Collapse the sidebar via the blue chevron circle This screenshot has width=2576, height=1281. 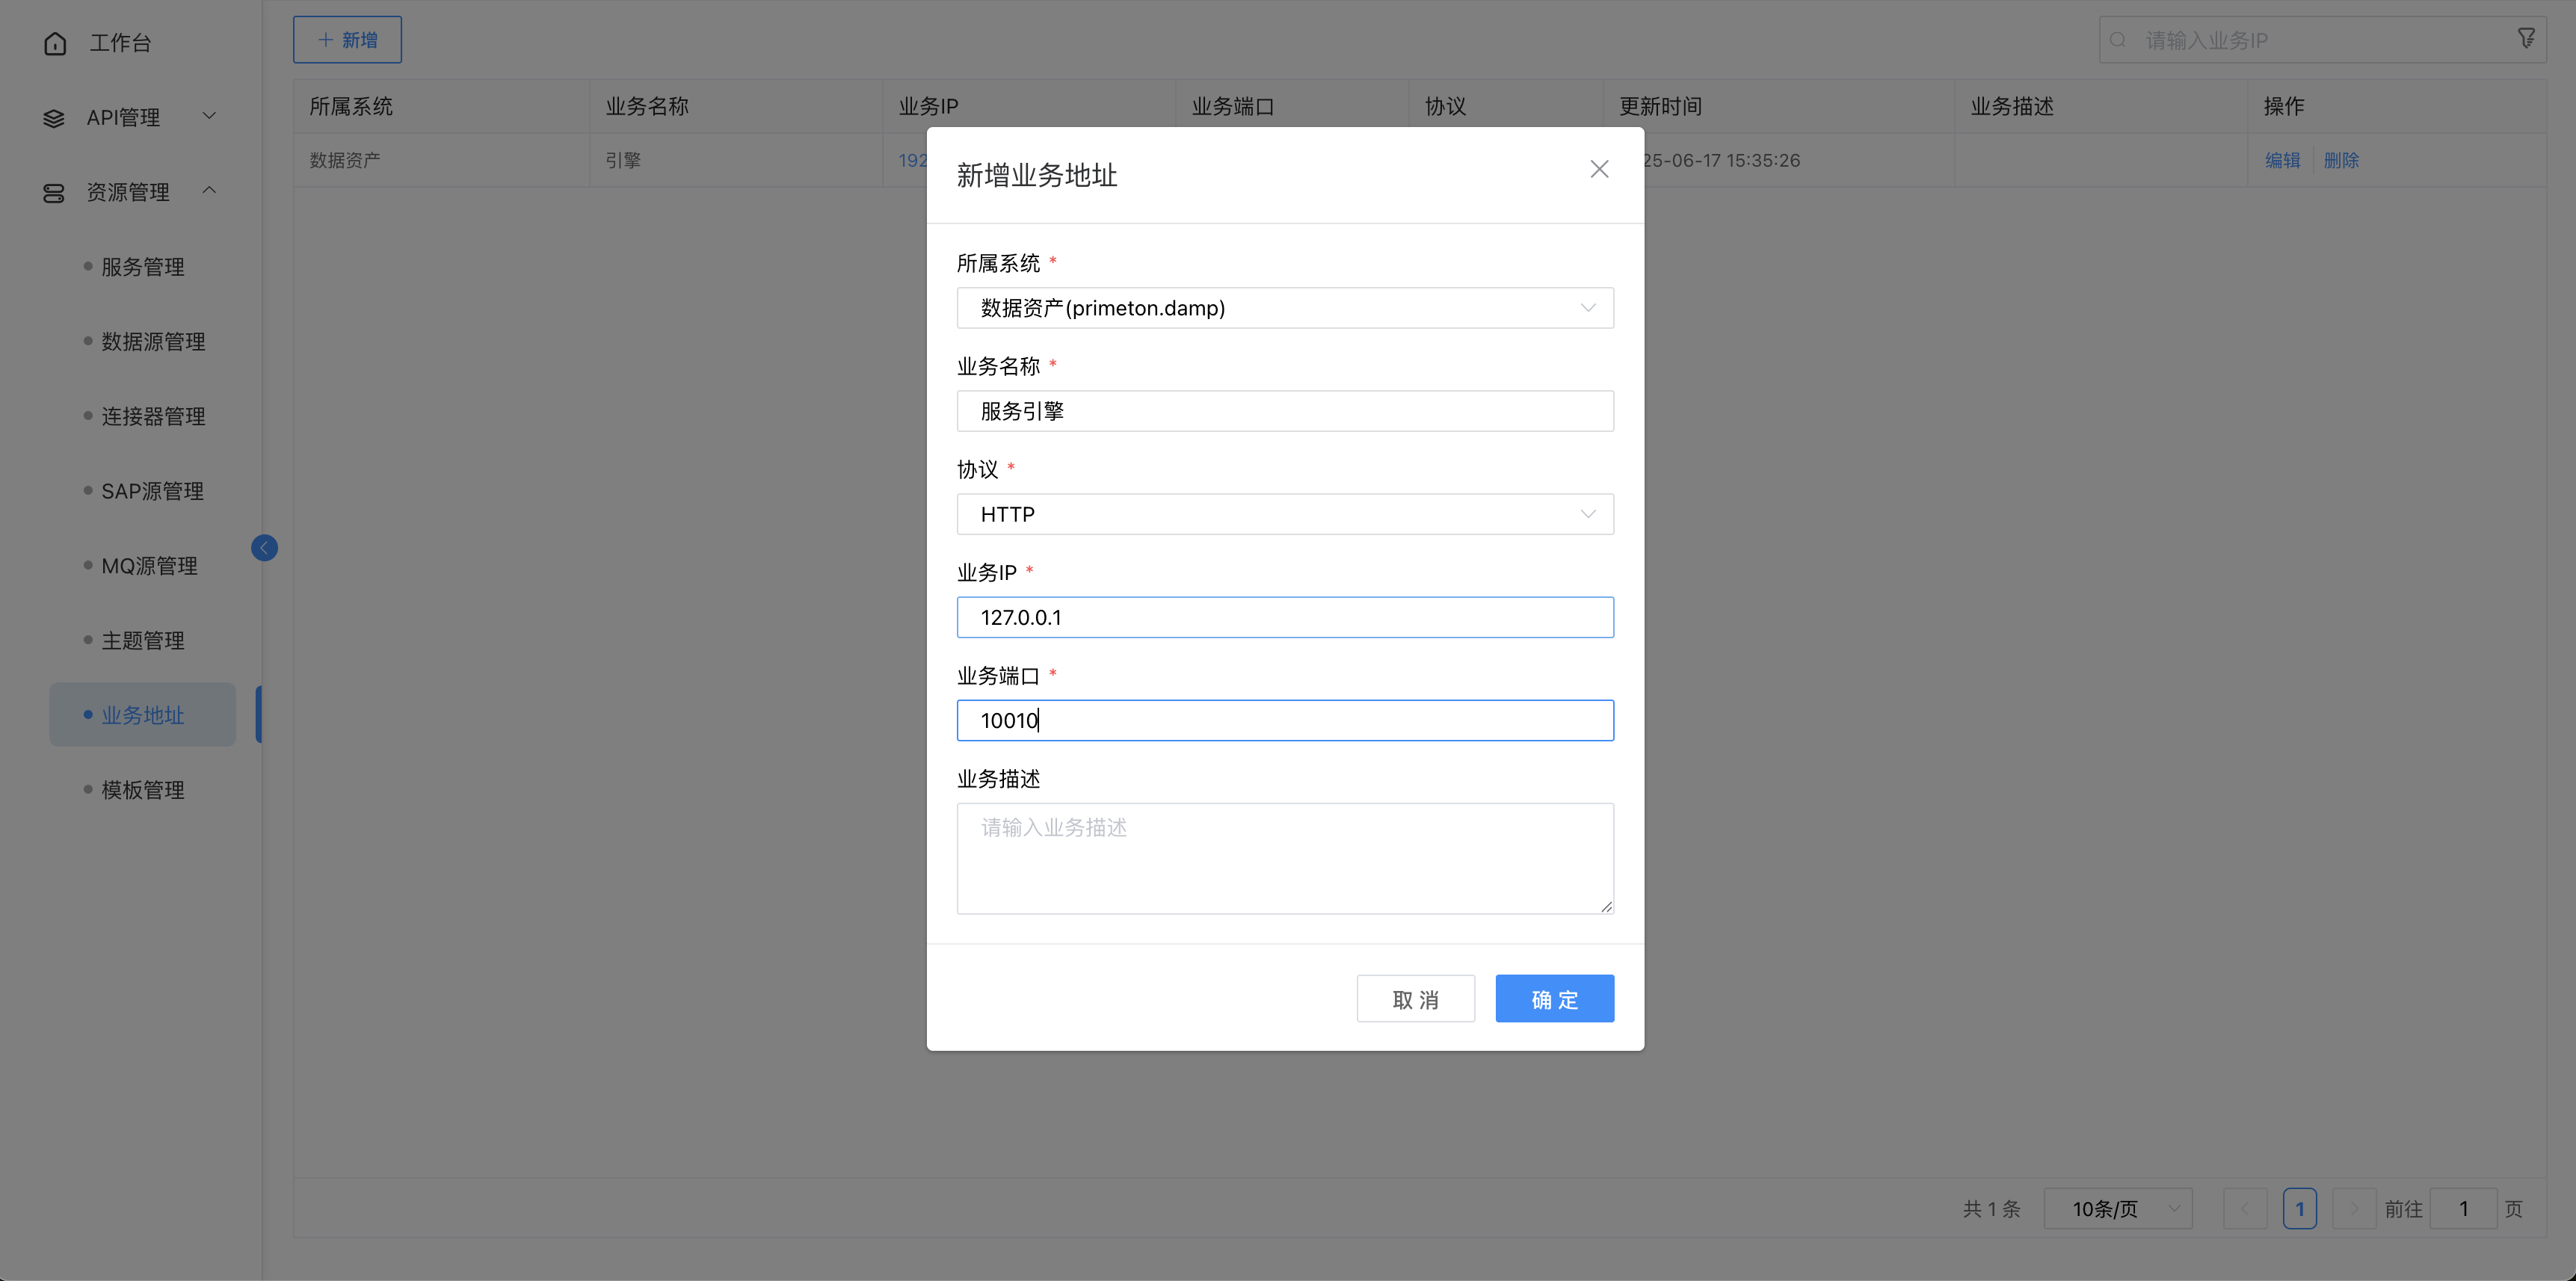point(264,547)
